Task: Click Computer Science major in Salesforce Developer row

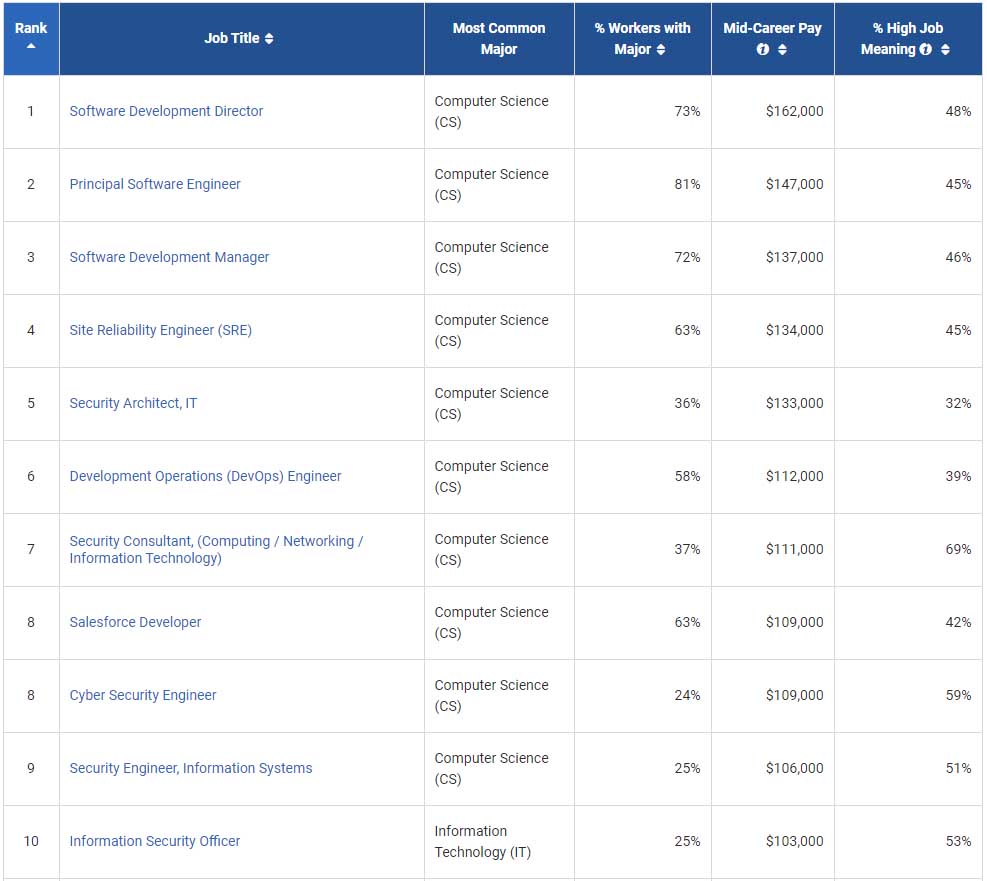Action: [x=499, y=622]
